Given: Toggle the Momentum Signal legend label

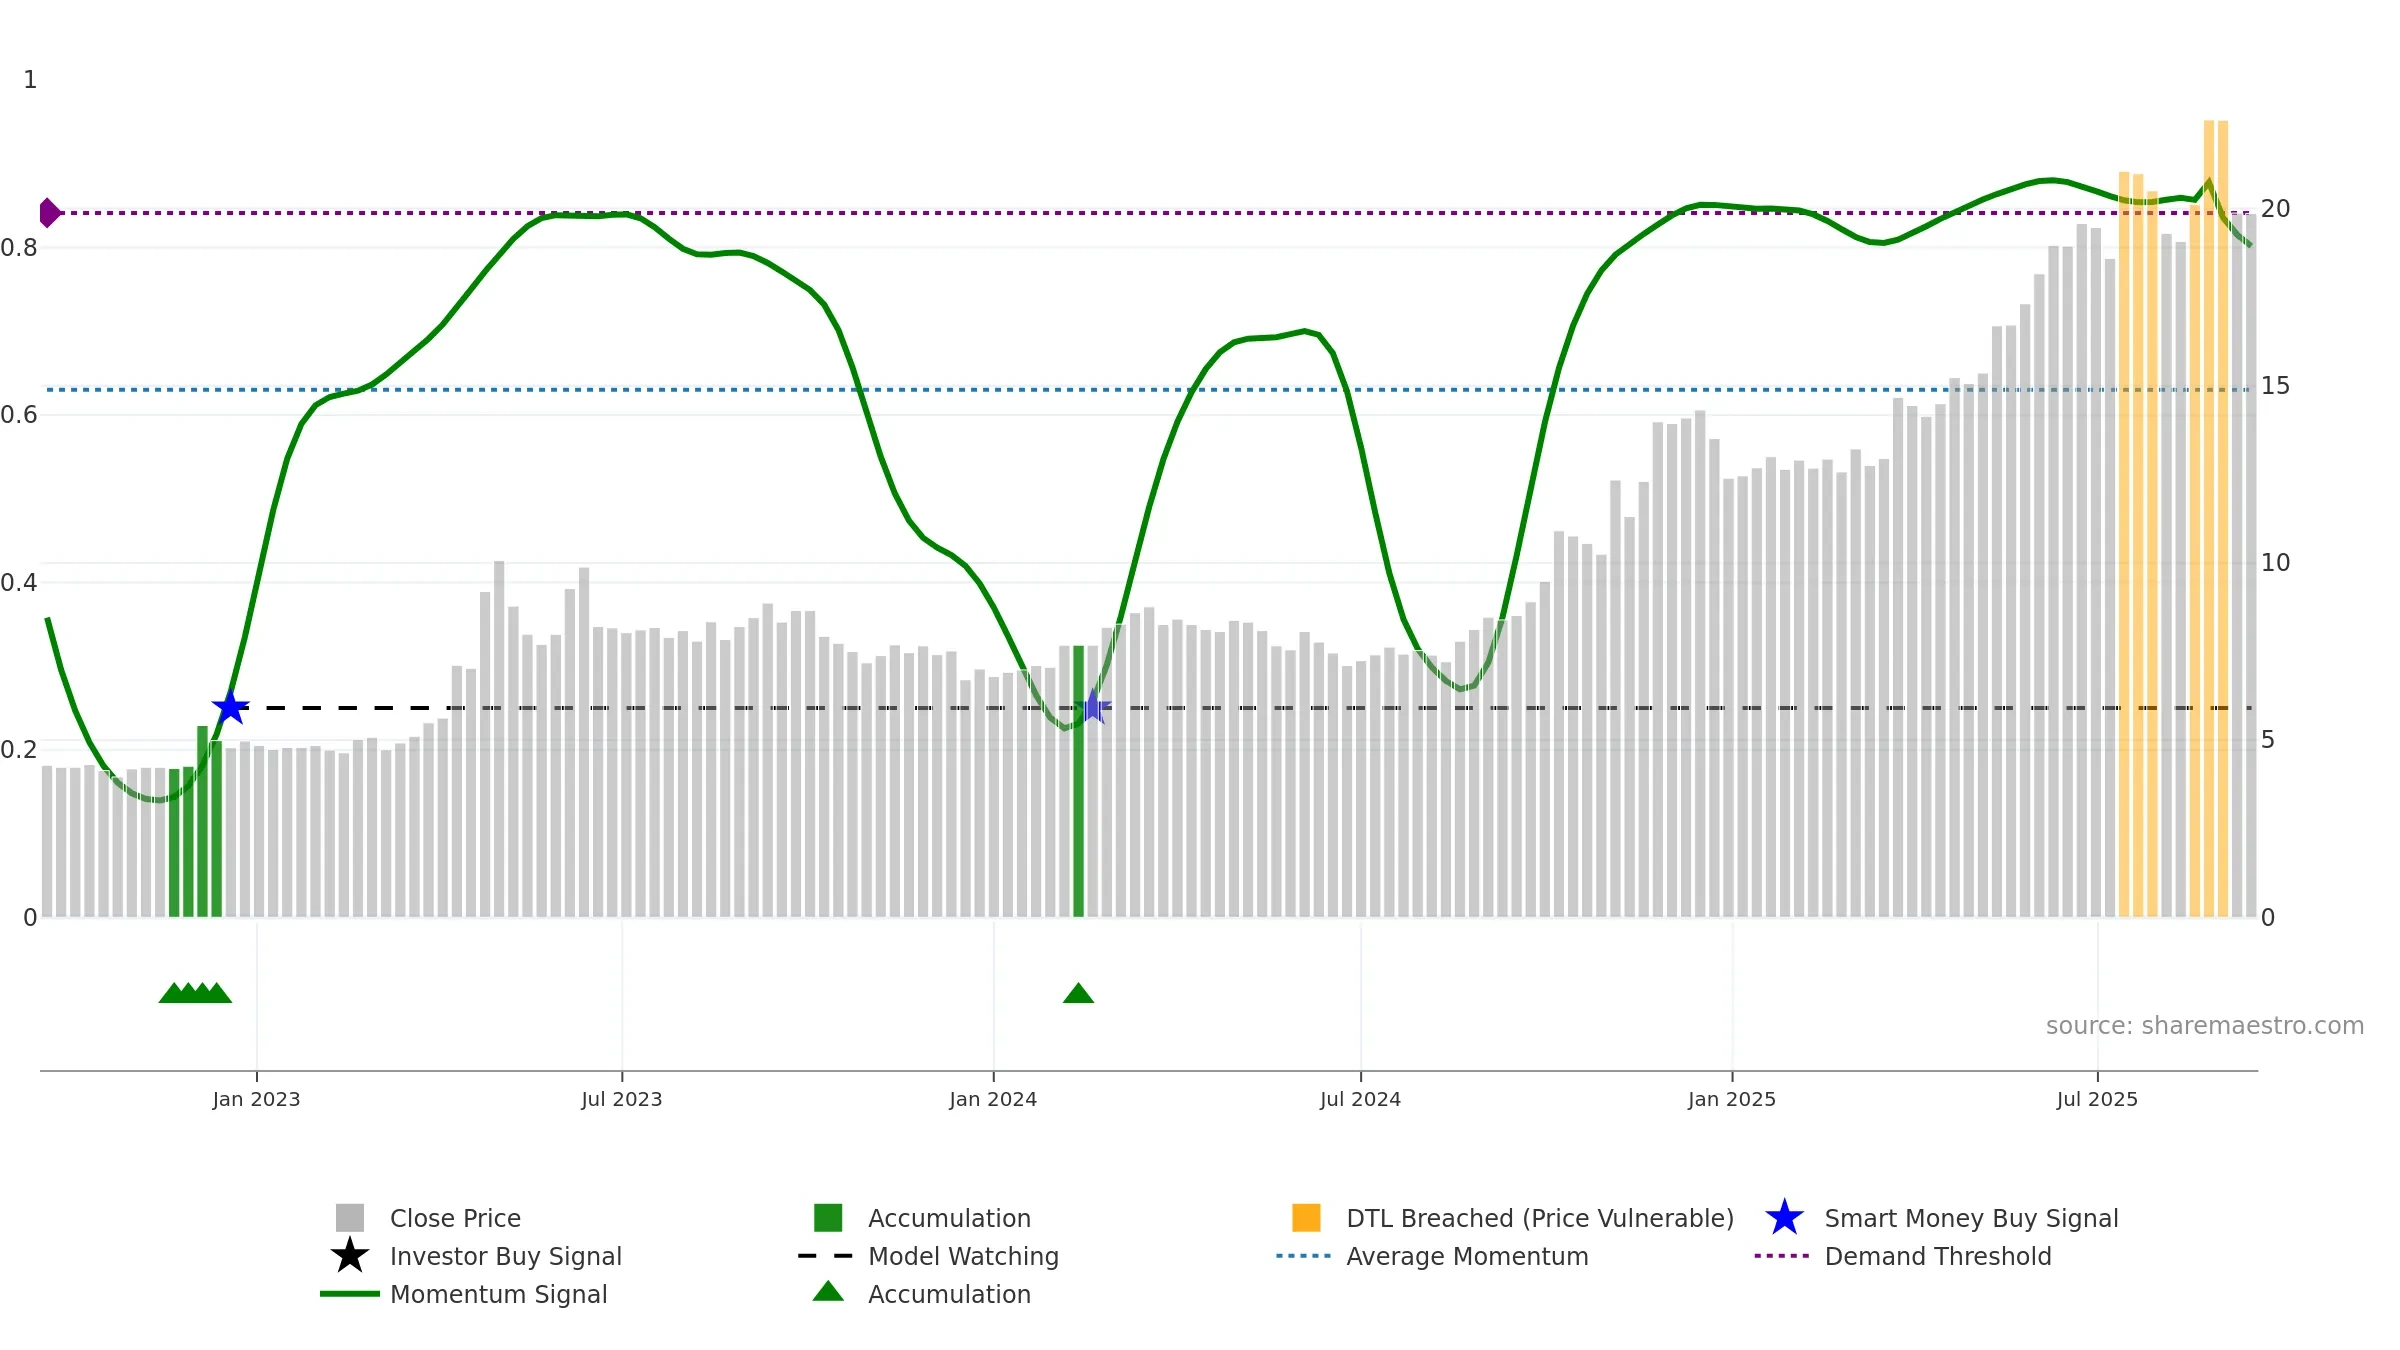Looking at the screenshot, I should click(x=498, y=1294).
